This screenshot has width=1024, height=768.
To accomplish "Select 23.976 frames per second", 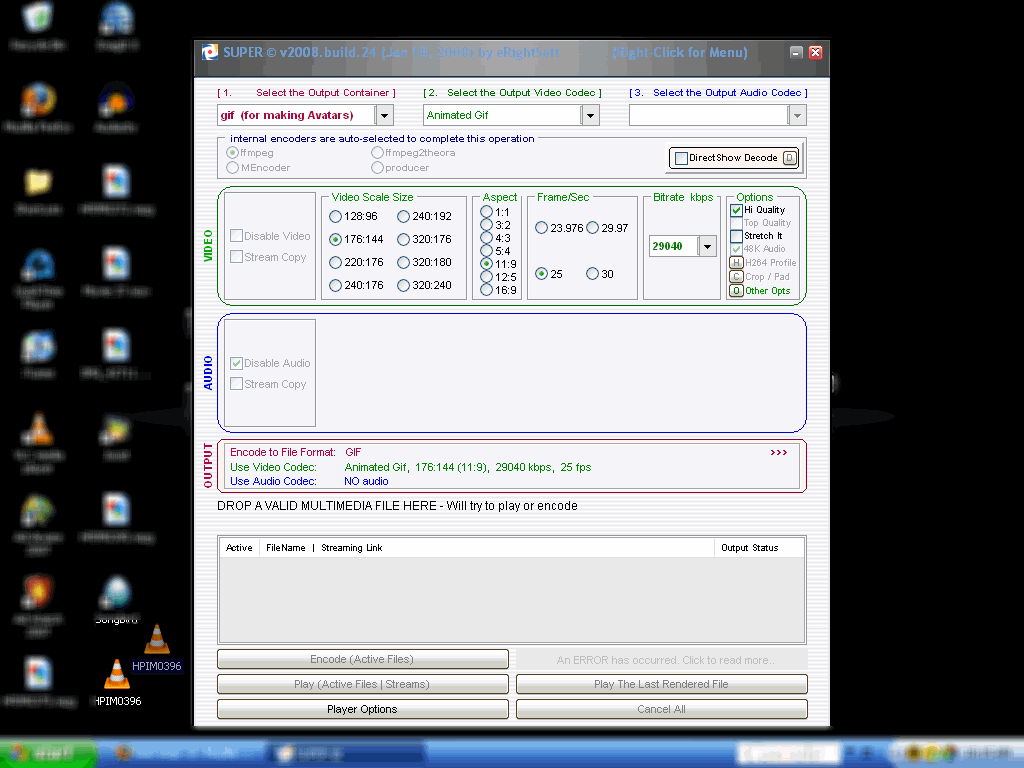I will coord(541,228).
